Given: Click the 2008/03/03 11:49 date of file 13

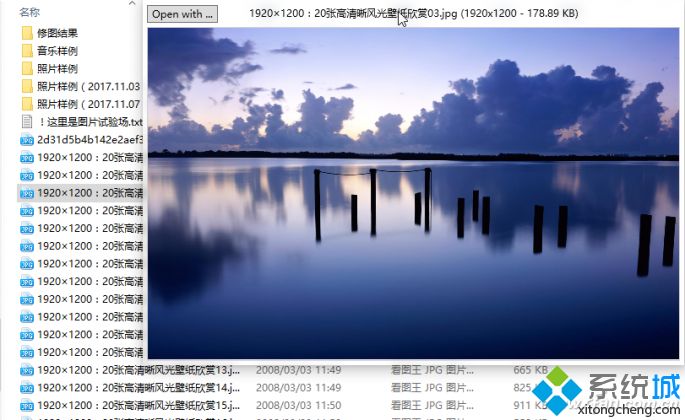Looking at the screenshot, I should tap(298, 370).
